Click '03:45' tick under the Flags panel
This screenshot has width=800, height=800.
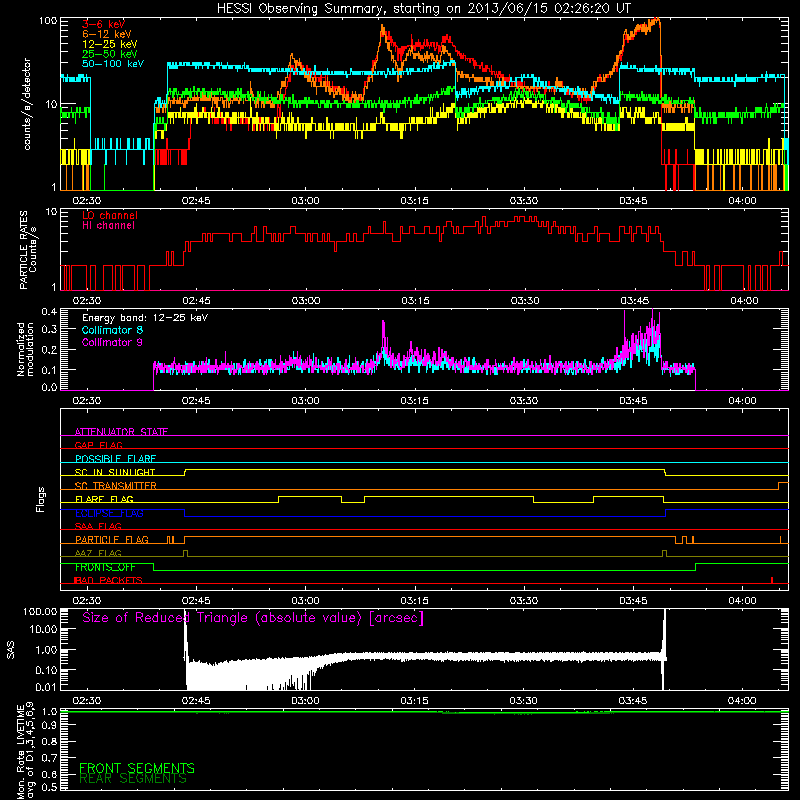(x=633, y=601)
